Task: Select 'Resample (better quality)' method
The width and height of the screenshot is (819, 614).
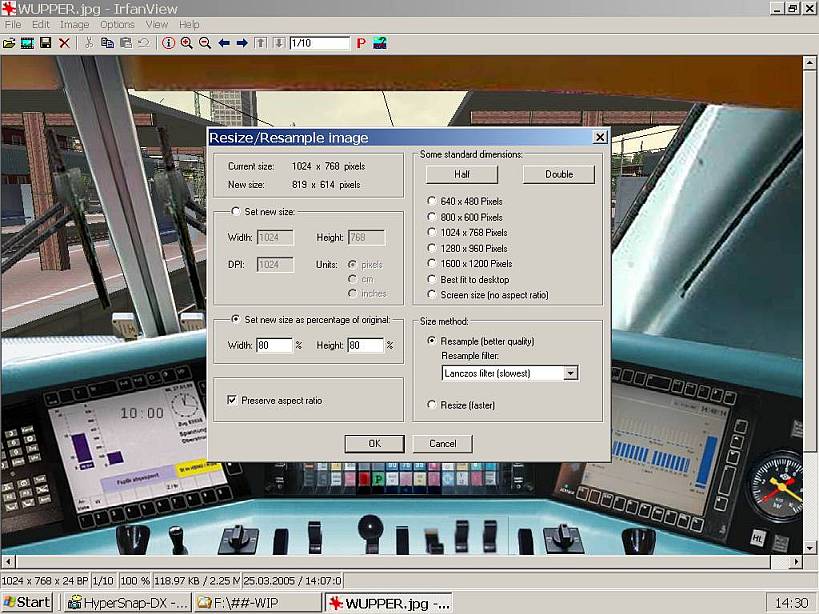Action: (x=431, y=341)
